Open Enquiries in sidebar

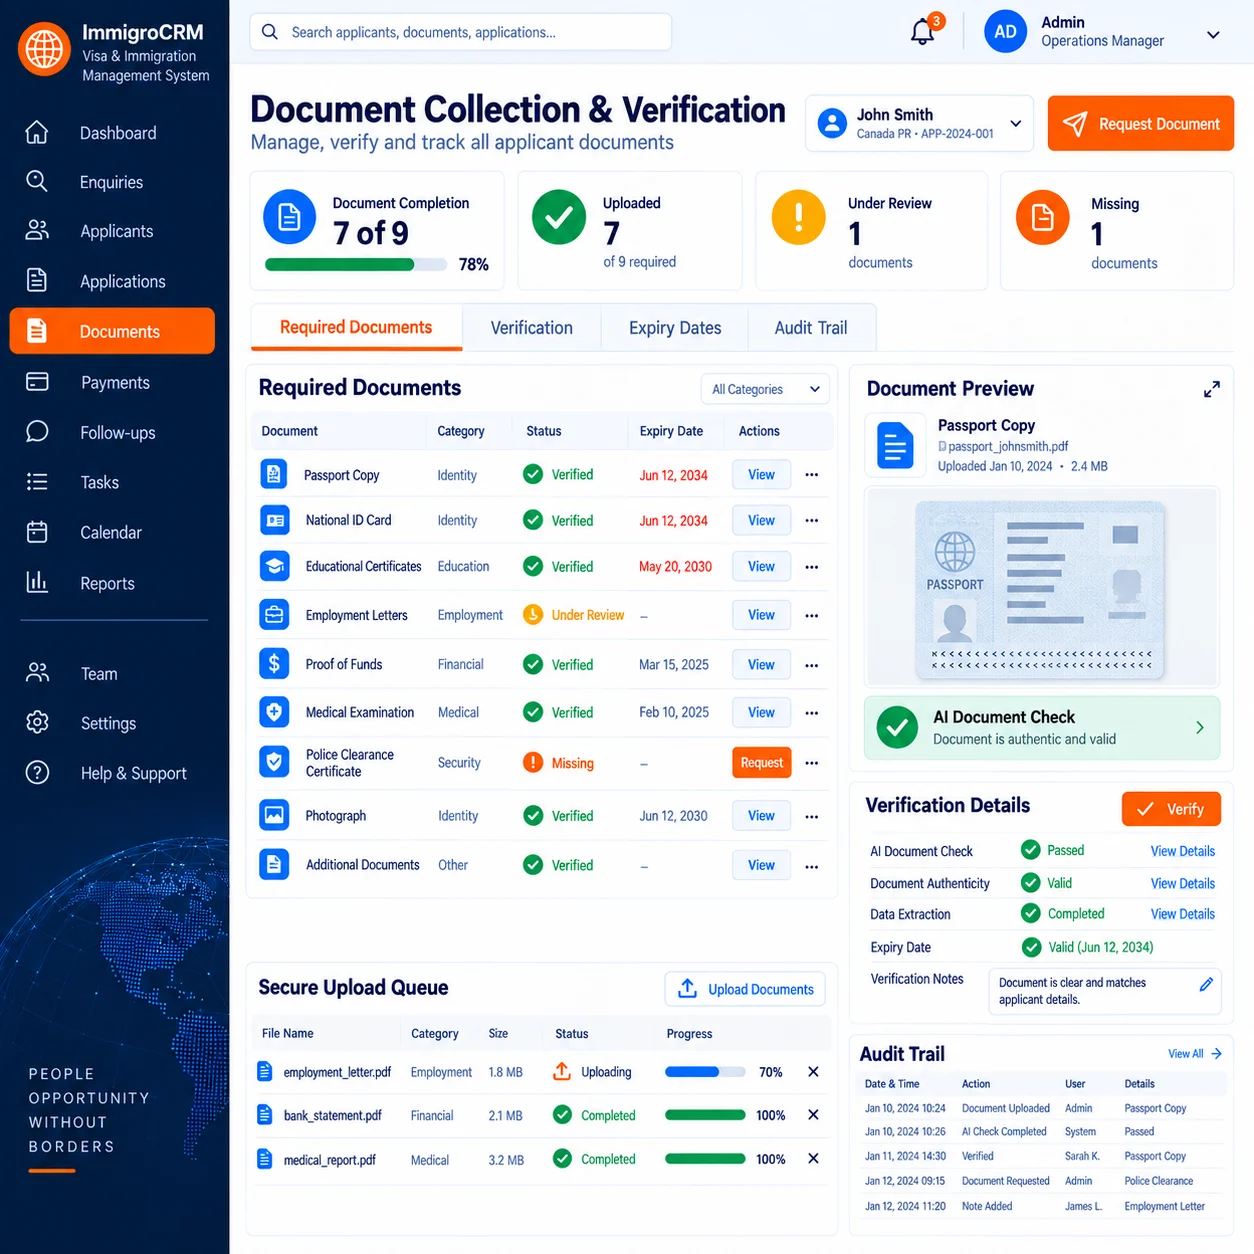tap(112, 182)
